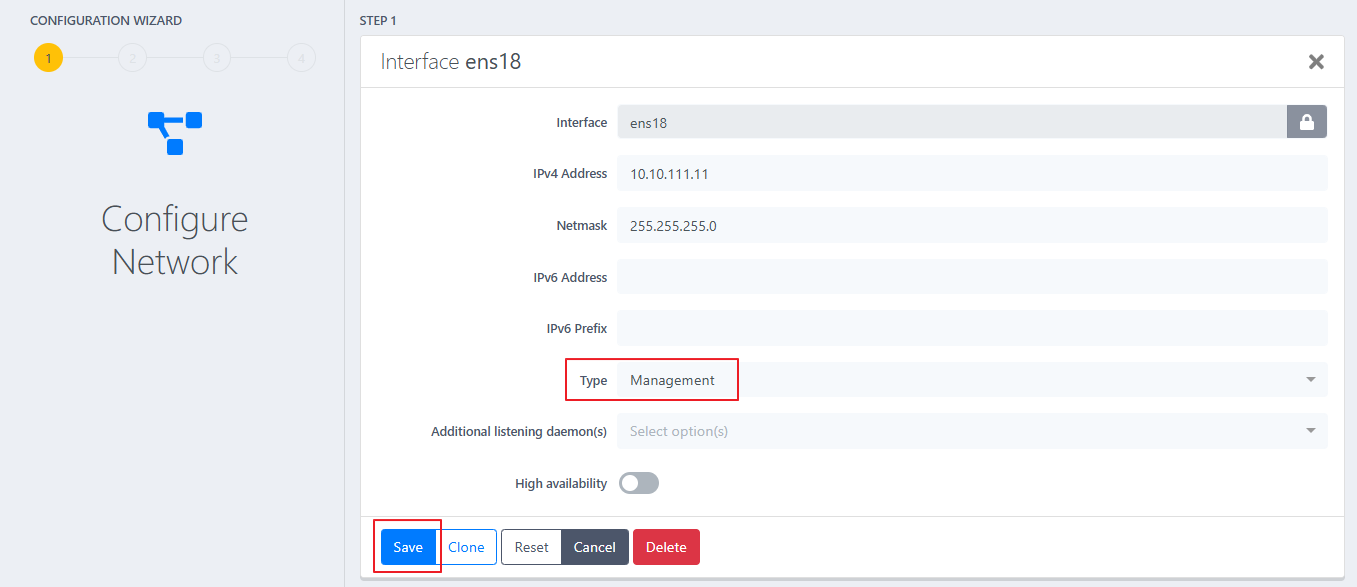Viewport: 1357px width, 587px height.
Task: Expand the Type dropdown arrow
Action: click(1310, 380)
